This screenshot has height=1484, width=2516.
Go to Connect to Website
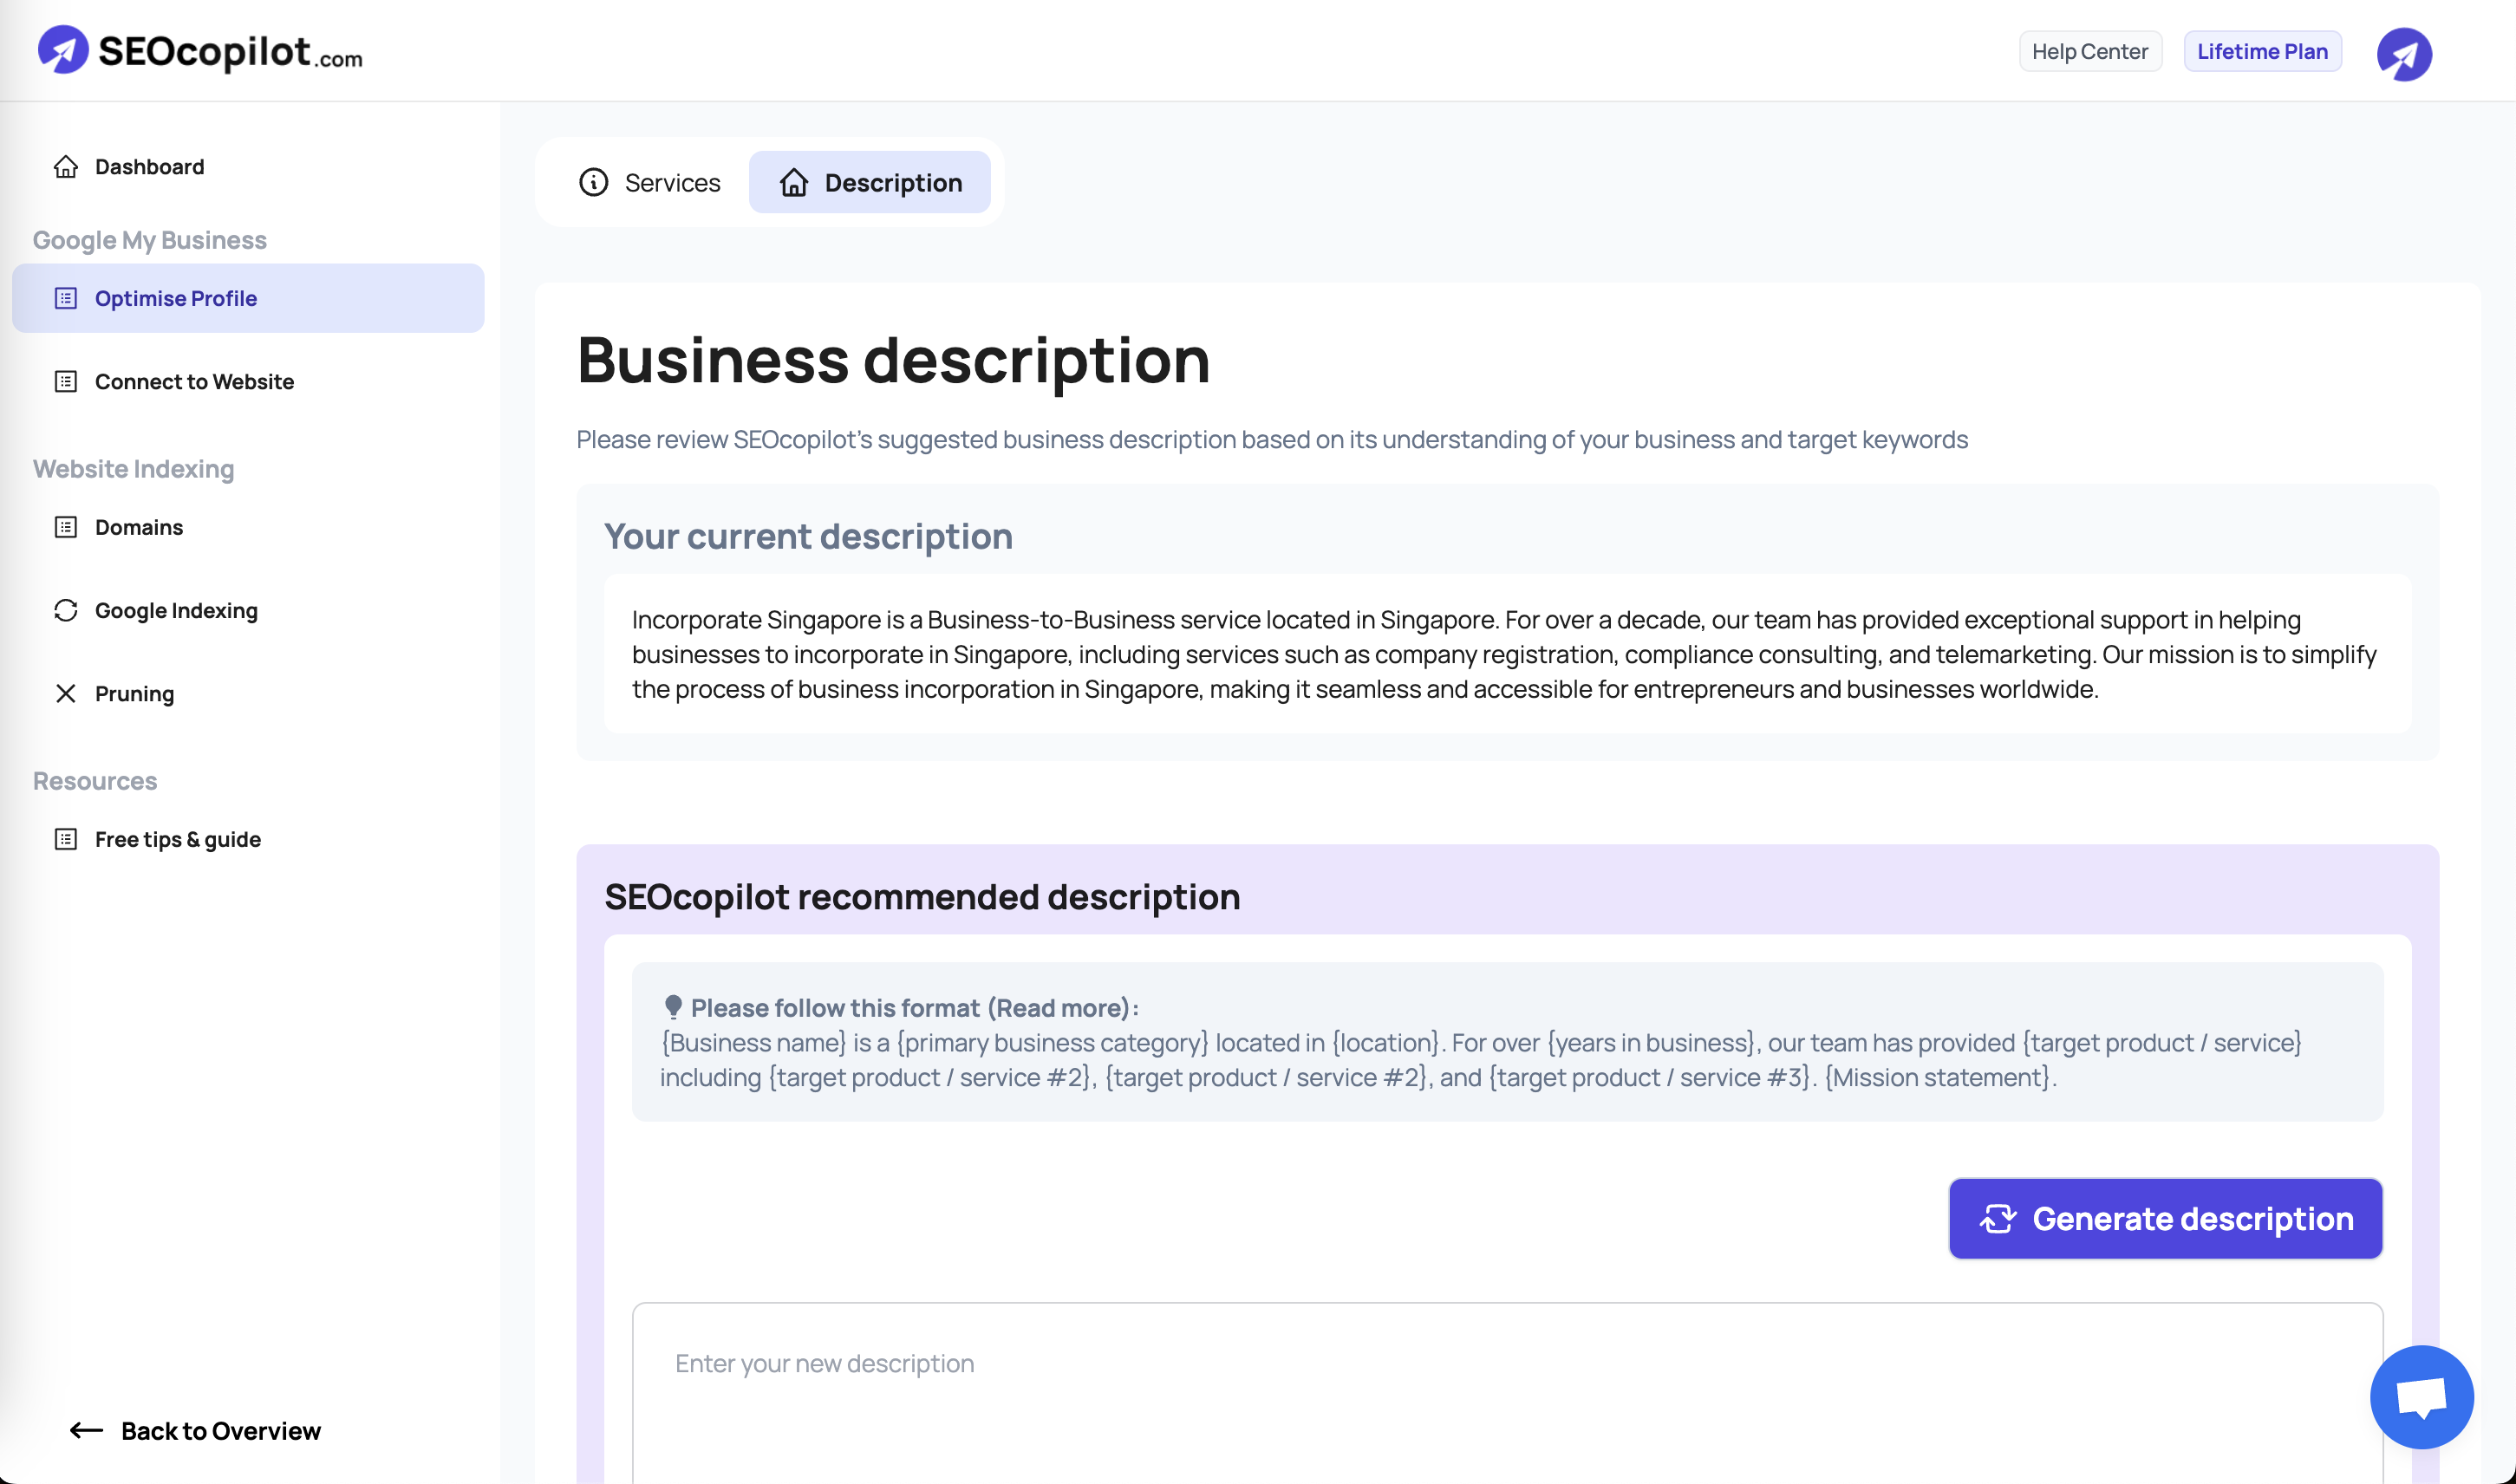coord(194,381)
